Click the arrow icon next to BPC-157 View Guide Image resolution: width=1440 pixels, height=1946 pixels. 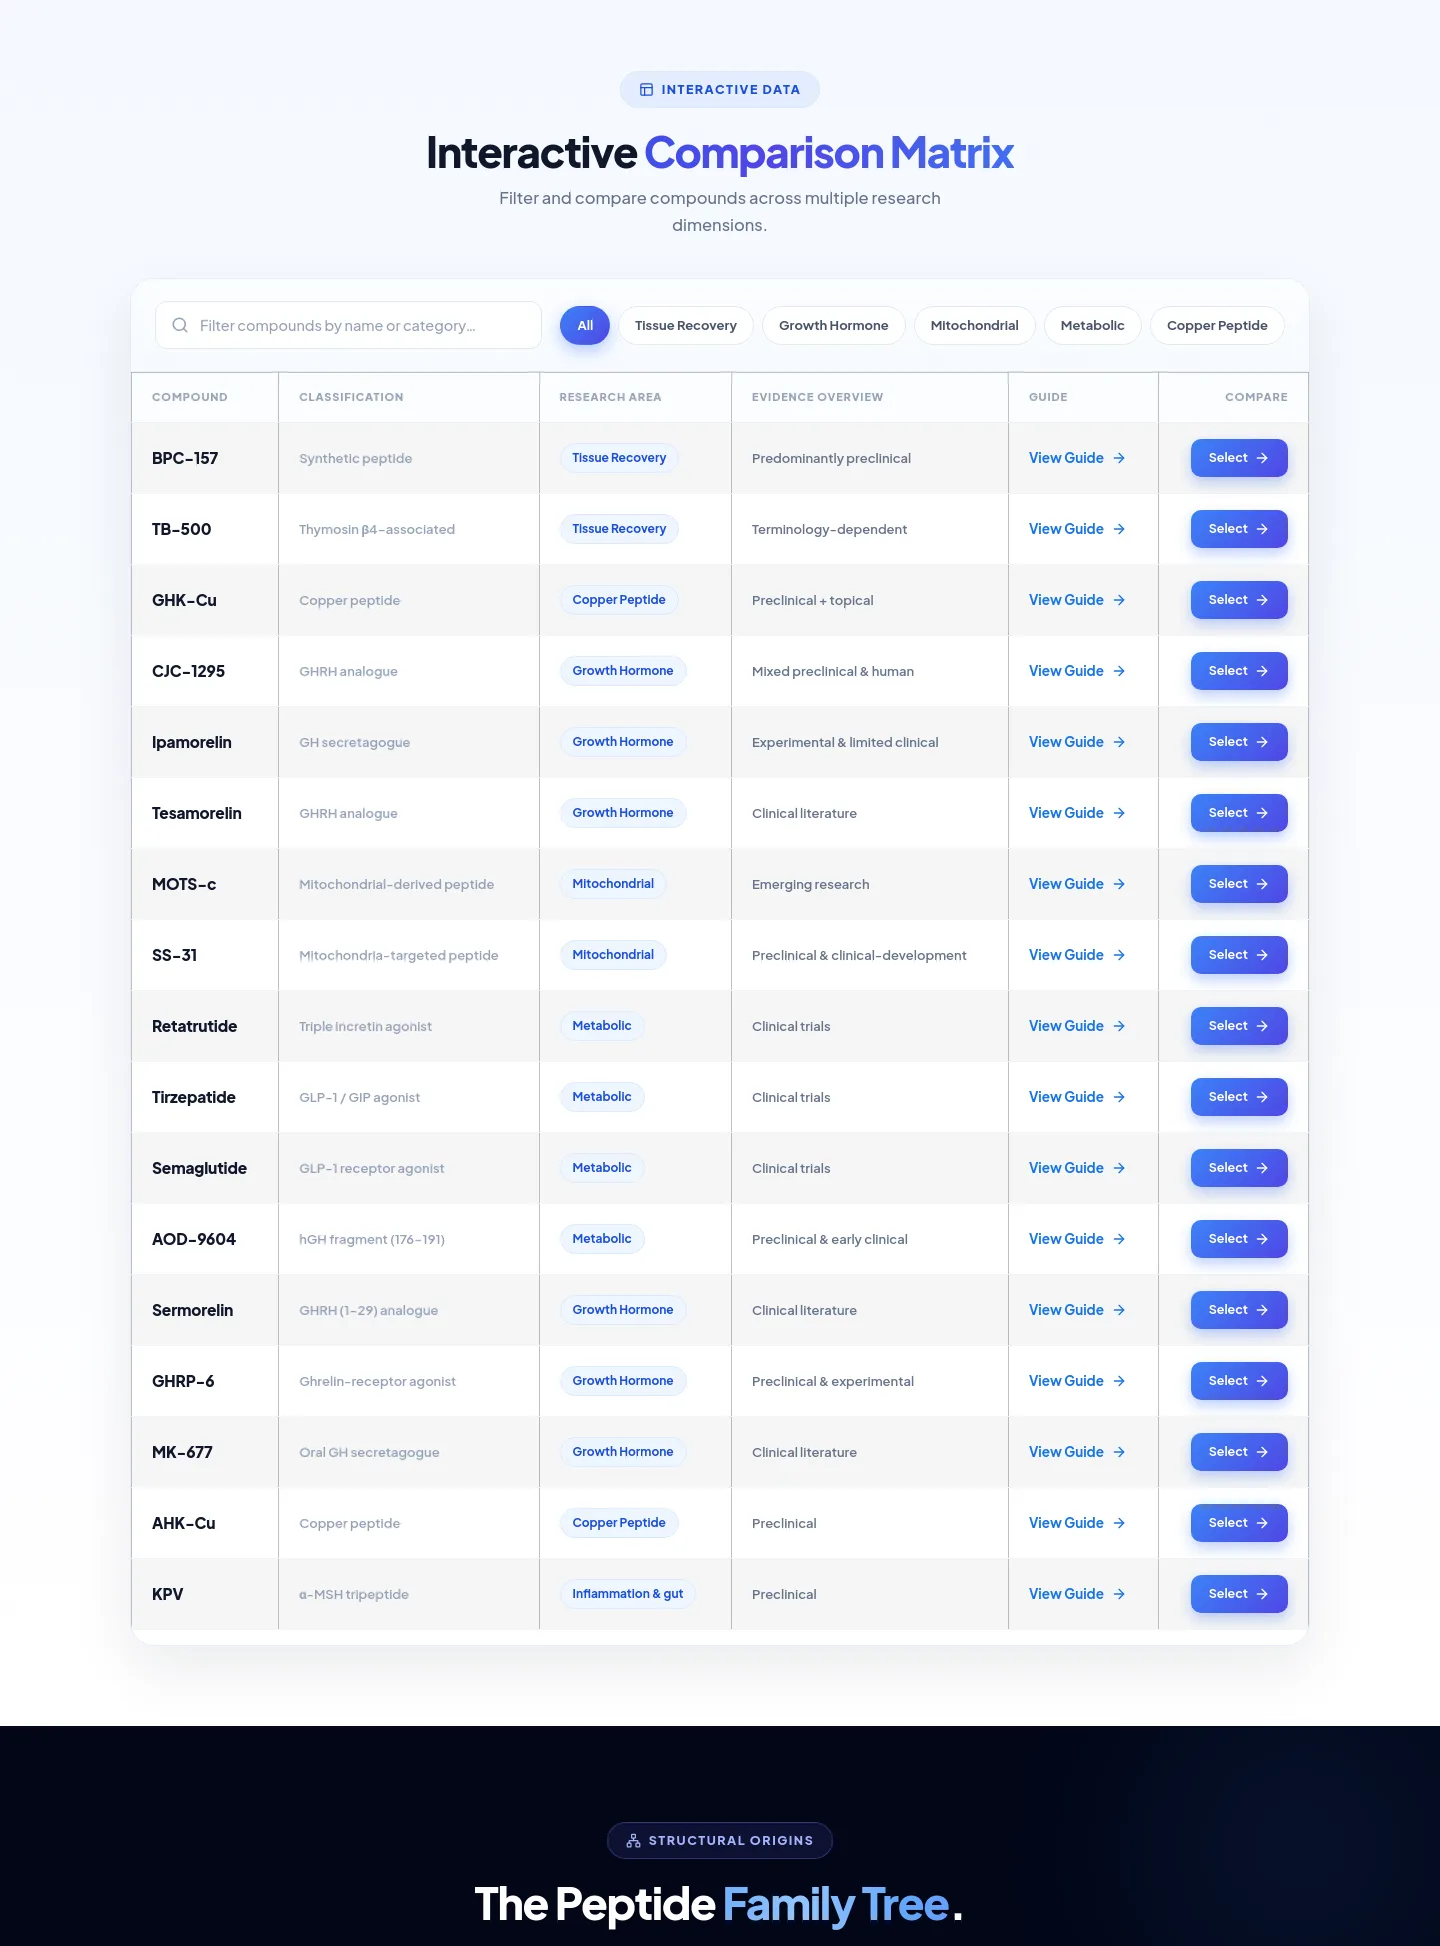pos(1119,458)
